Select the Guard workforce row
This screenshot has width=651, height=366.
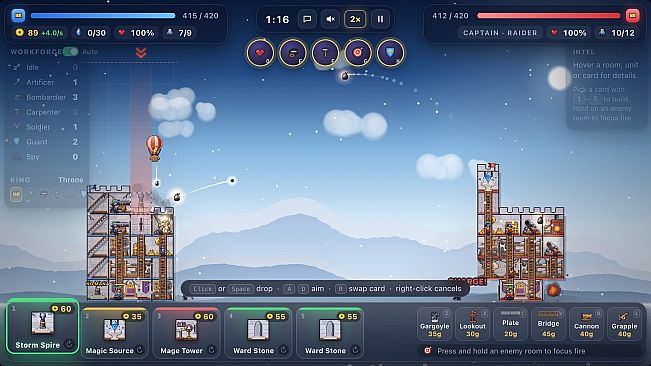coord(45,142)
